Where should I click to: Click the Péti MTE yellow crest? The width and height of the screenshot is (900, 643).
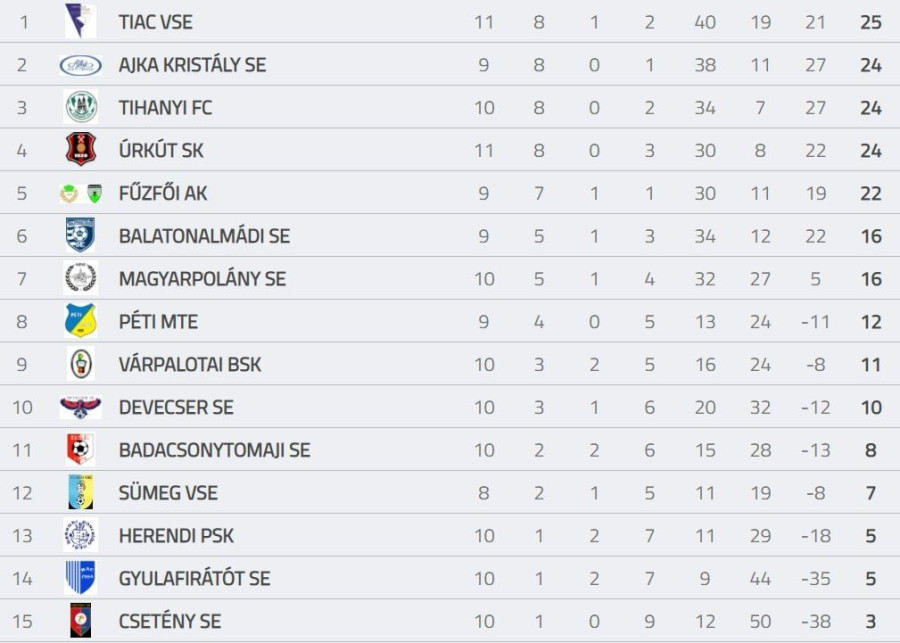pos(80,321)
